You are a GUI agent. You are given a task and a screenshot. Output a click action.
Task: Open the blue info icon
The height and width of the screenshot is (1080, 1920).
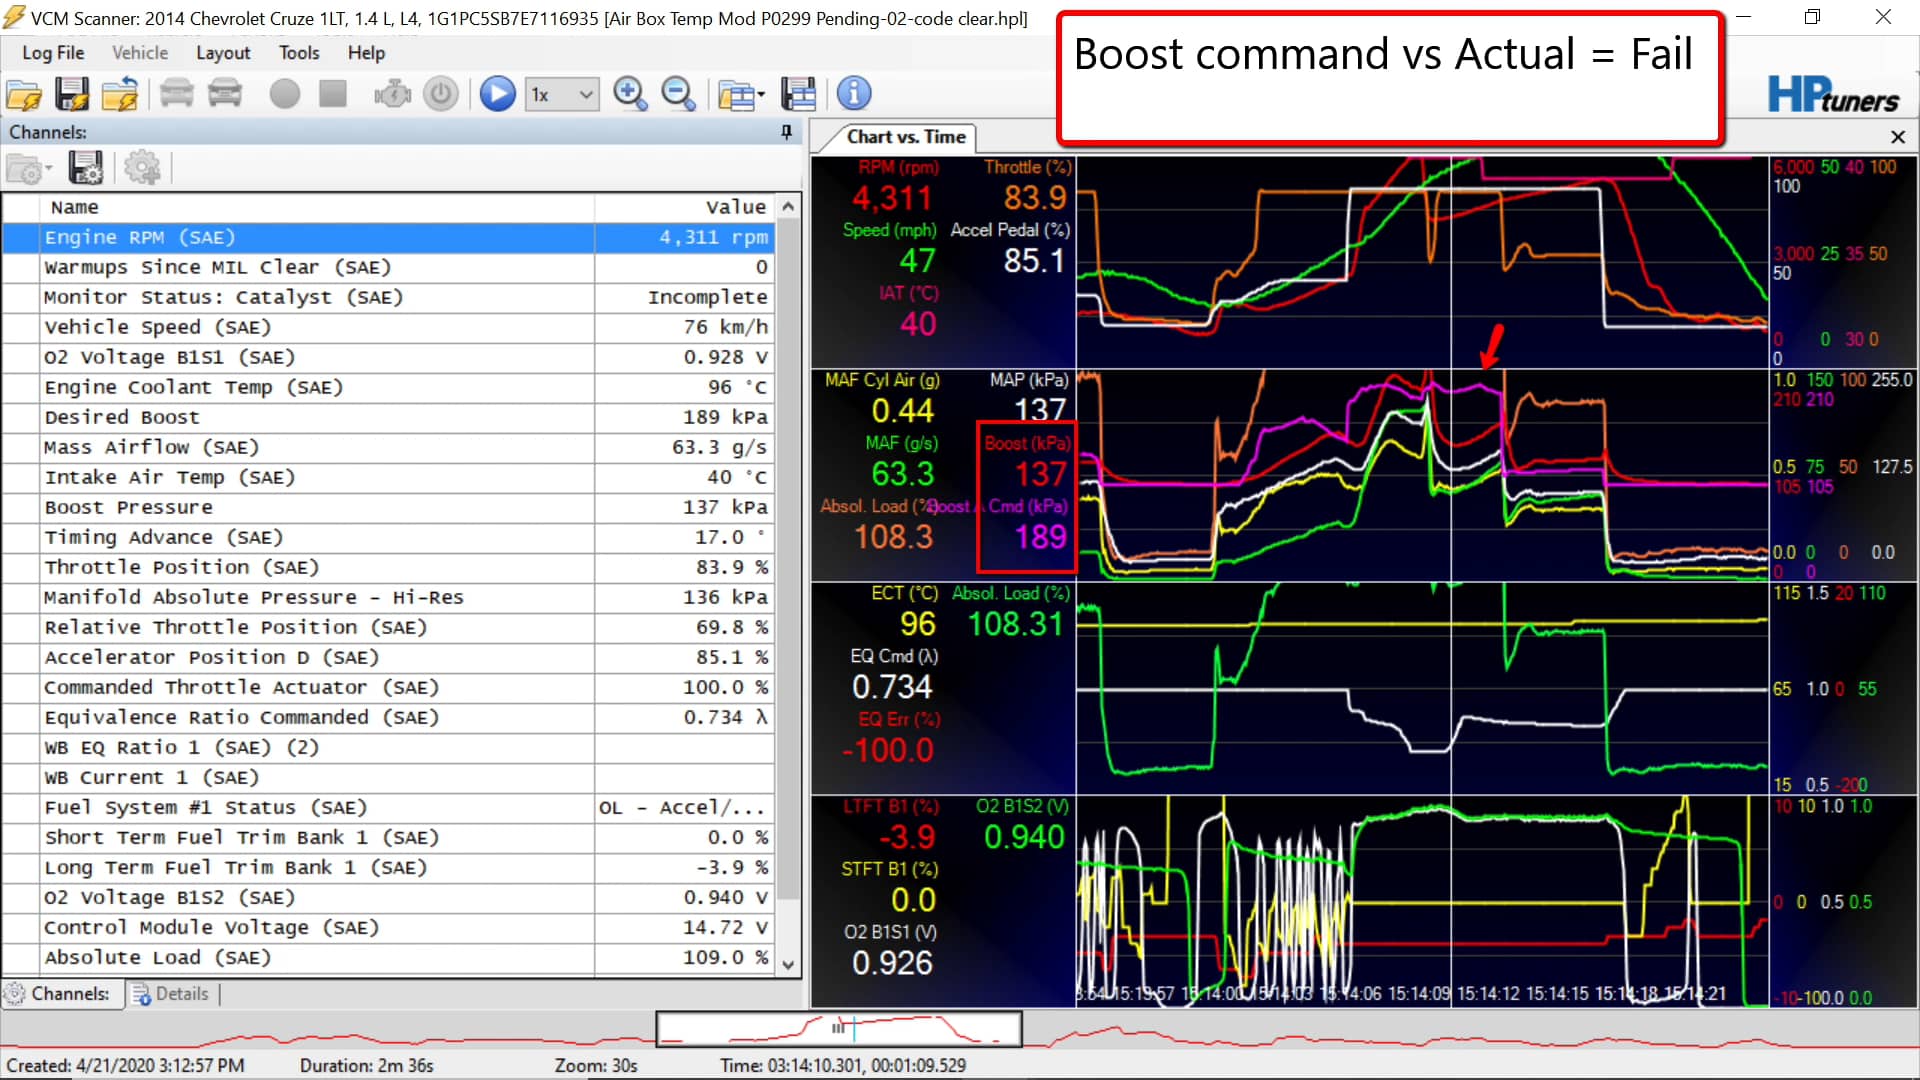854,94
